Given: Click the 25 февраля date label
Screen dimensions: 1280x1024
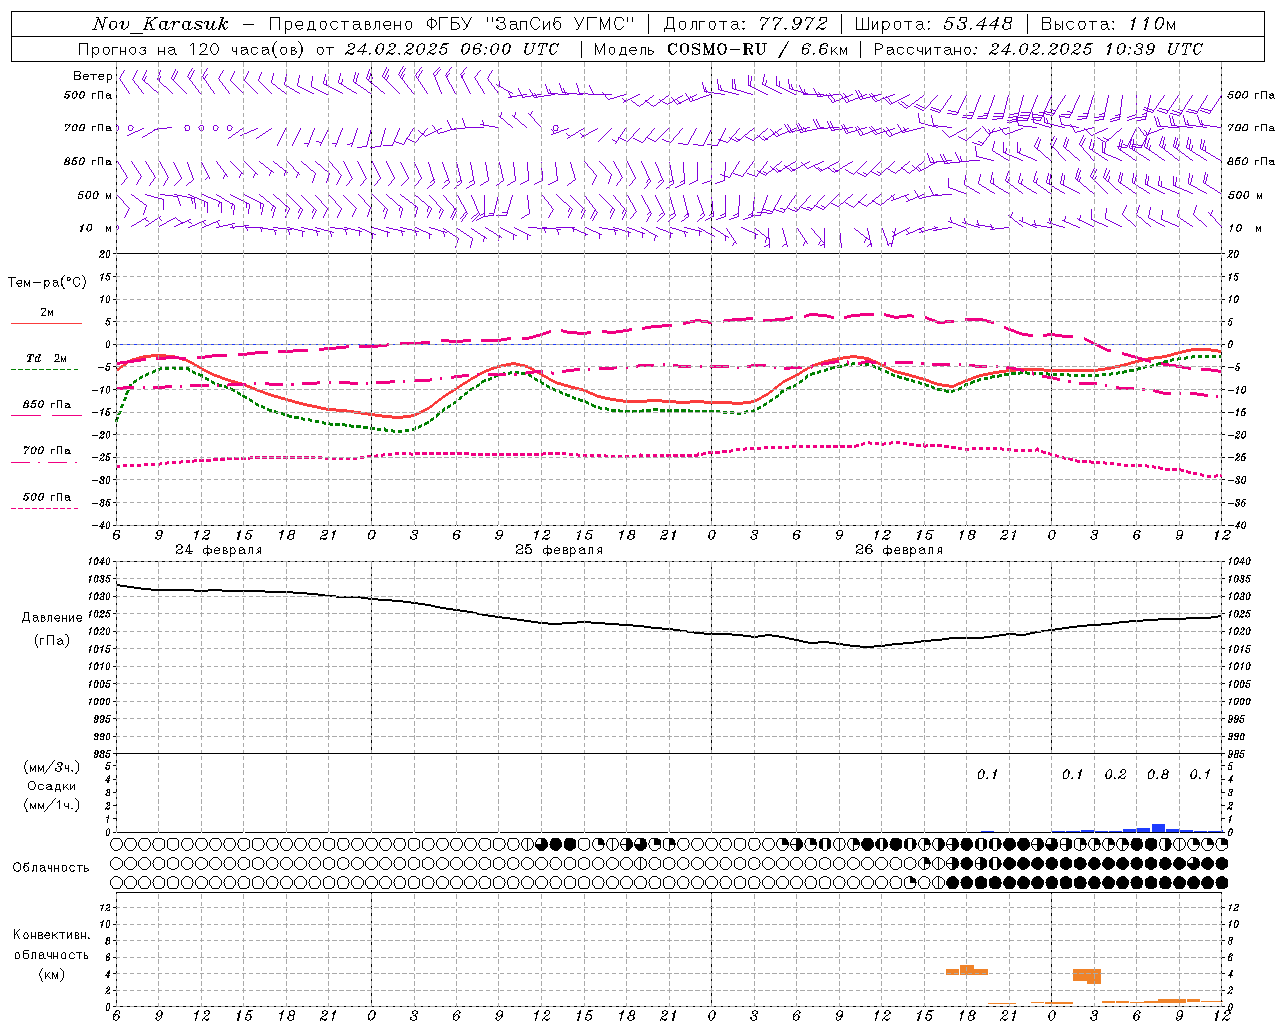Looking at the screenshot, I should pyautogui.click(x=558, y=550).
